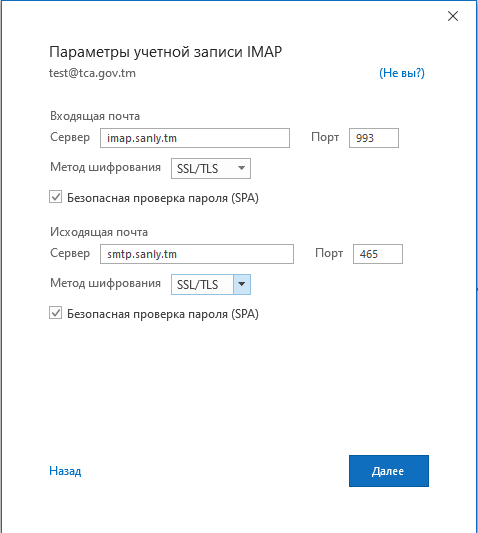Screen dimensions: 478x533
Task: Click "Метод шифрования" label under incoming mail
Action: (x=105, y=167)
